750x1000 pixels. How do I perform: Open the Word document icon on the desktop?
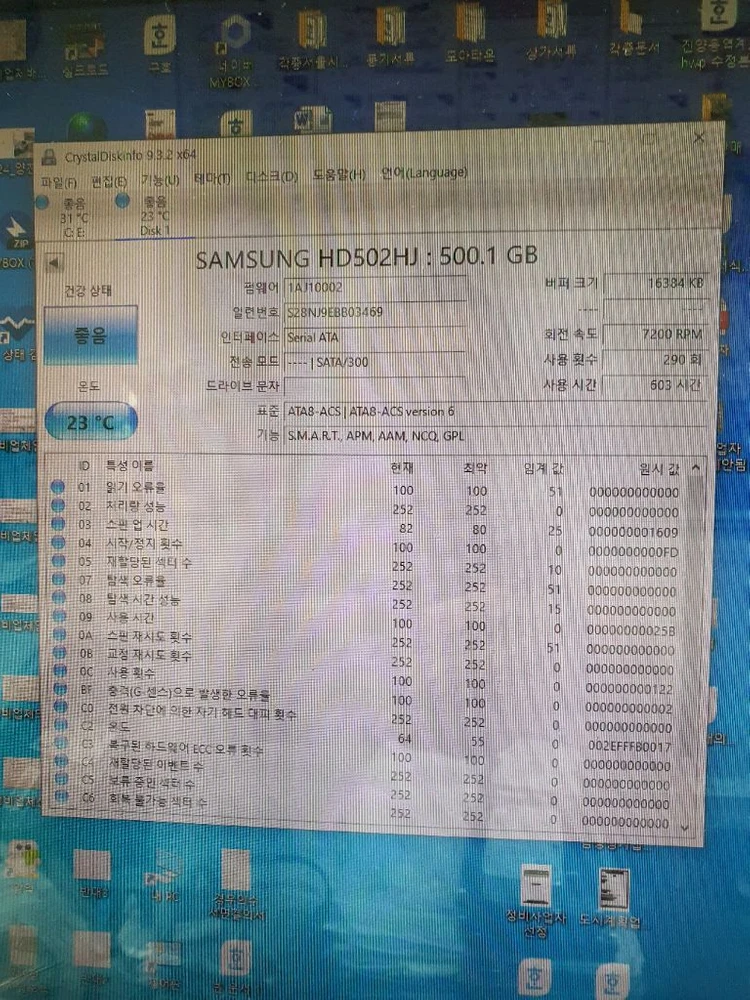point(312,120)
